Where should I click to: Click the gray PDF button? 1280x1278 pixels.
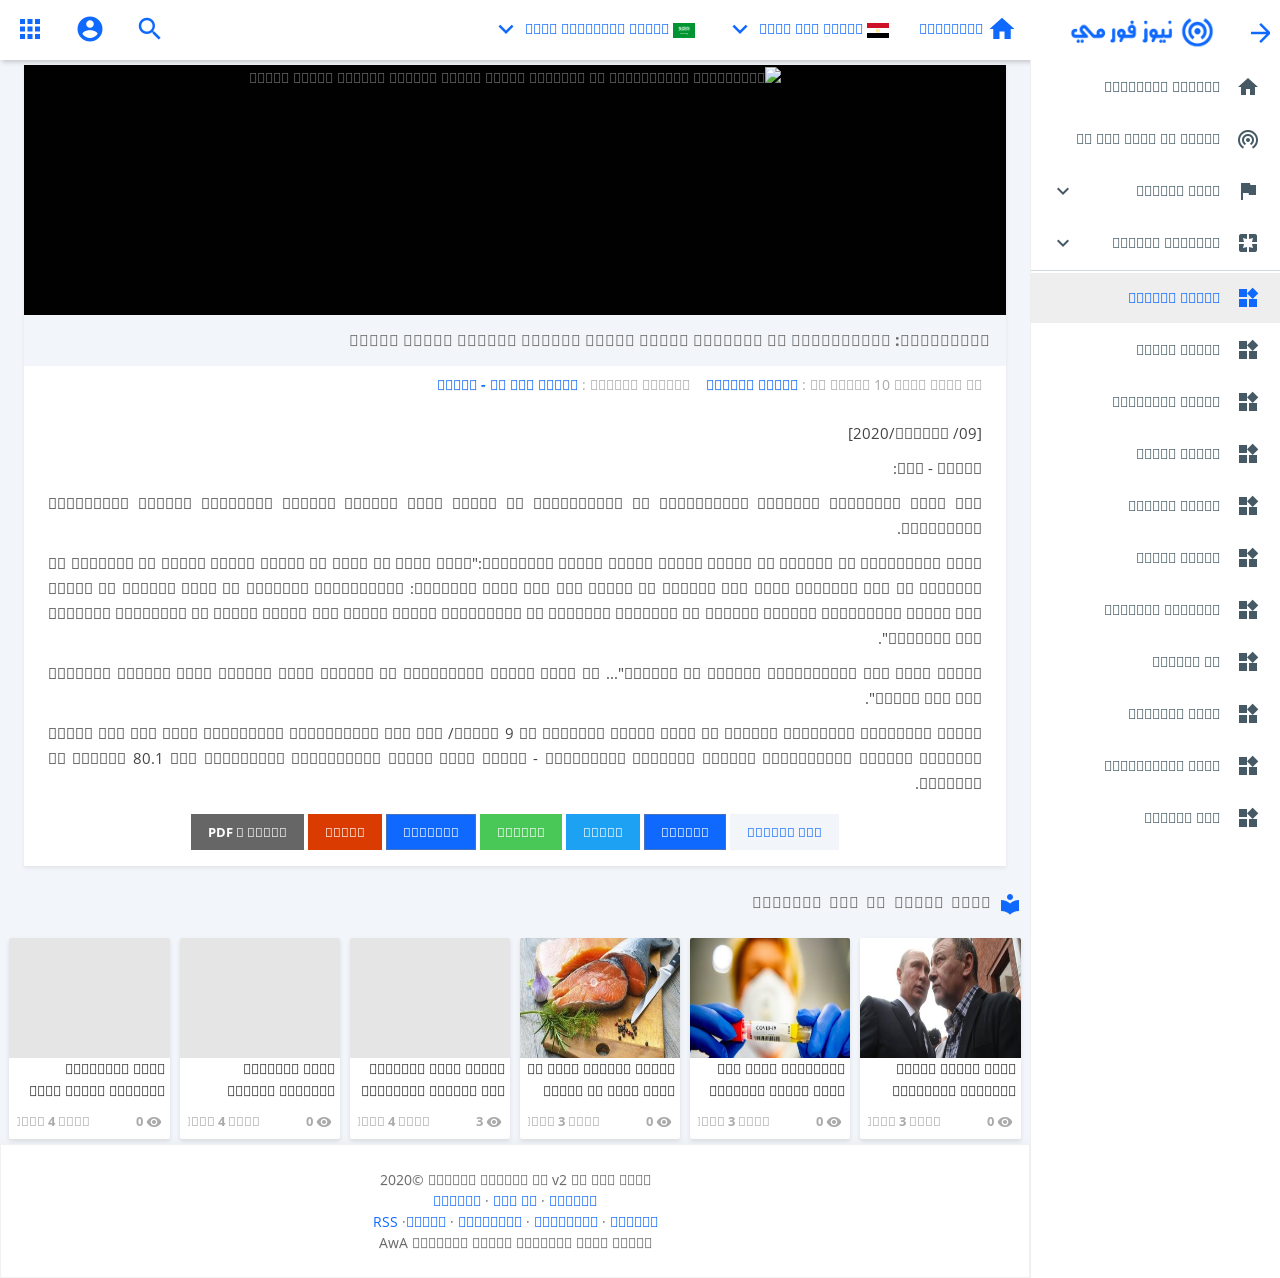tap(247, 832)
